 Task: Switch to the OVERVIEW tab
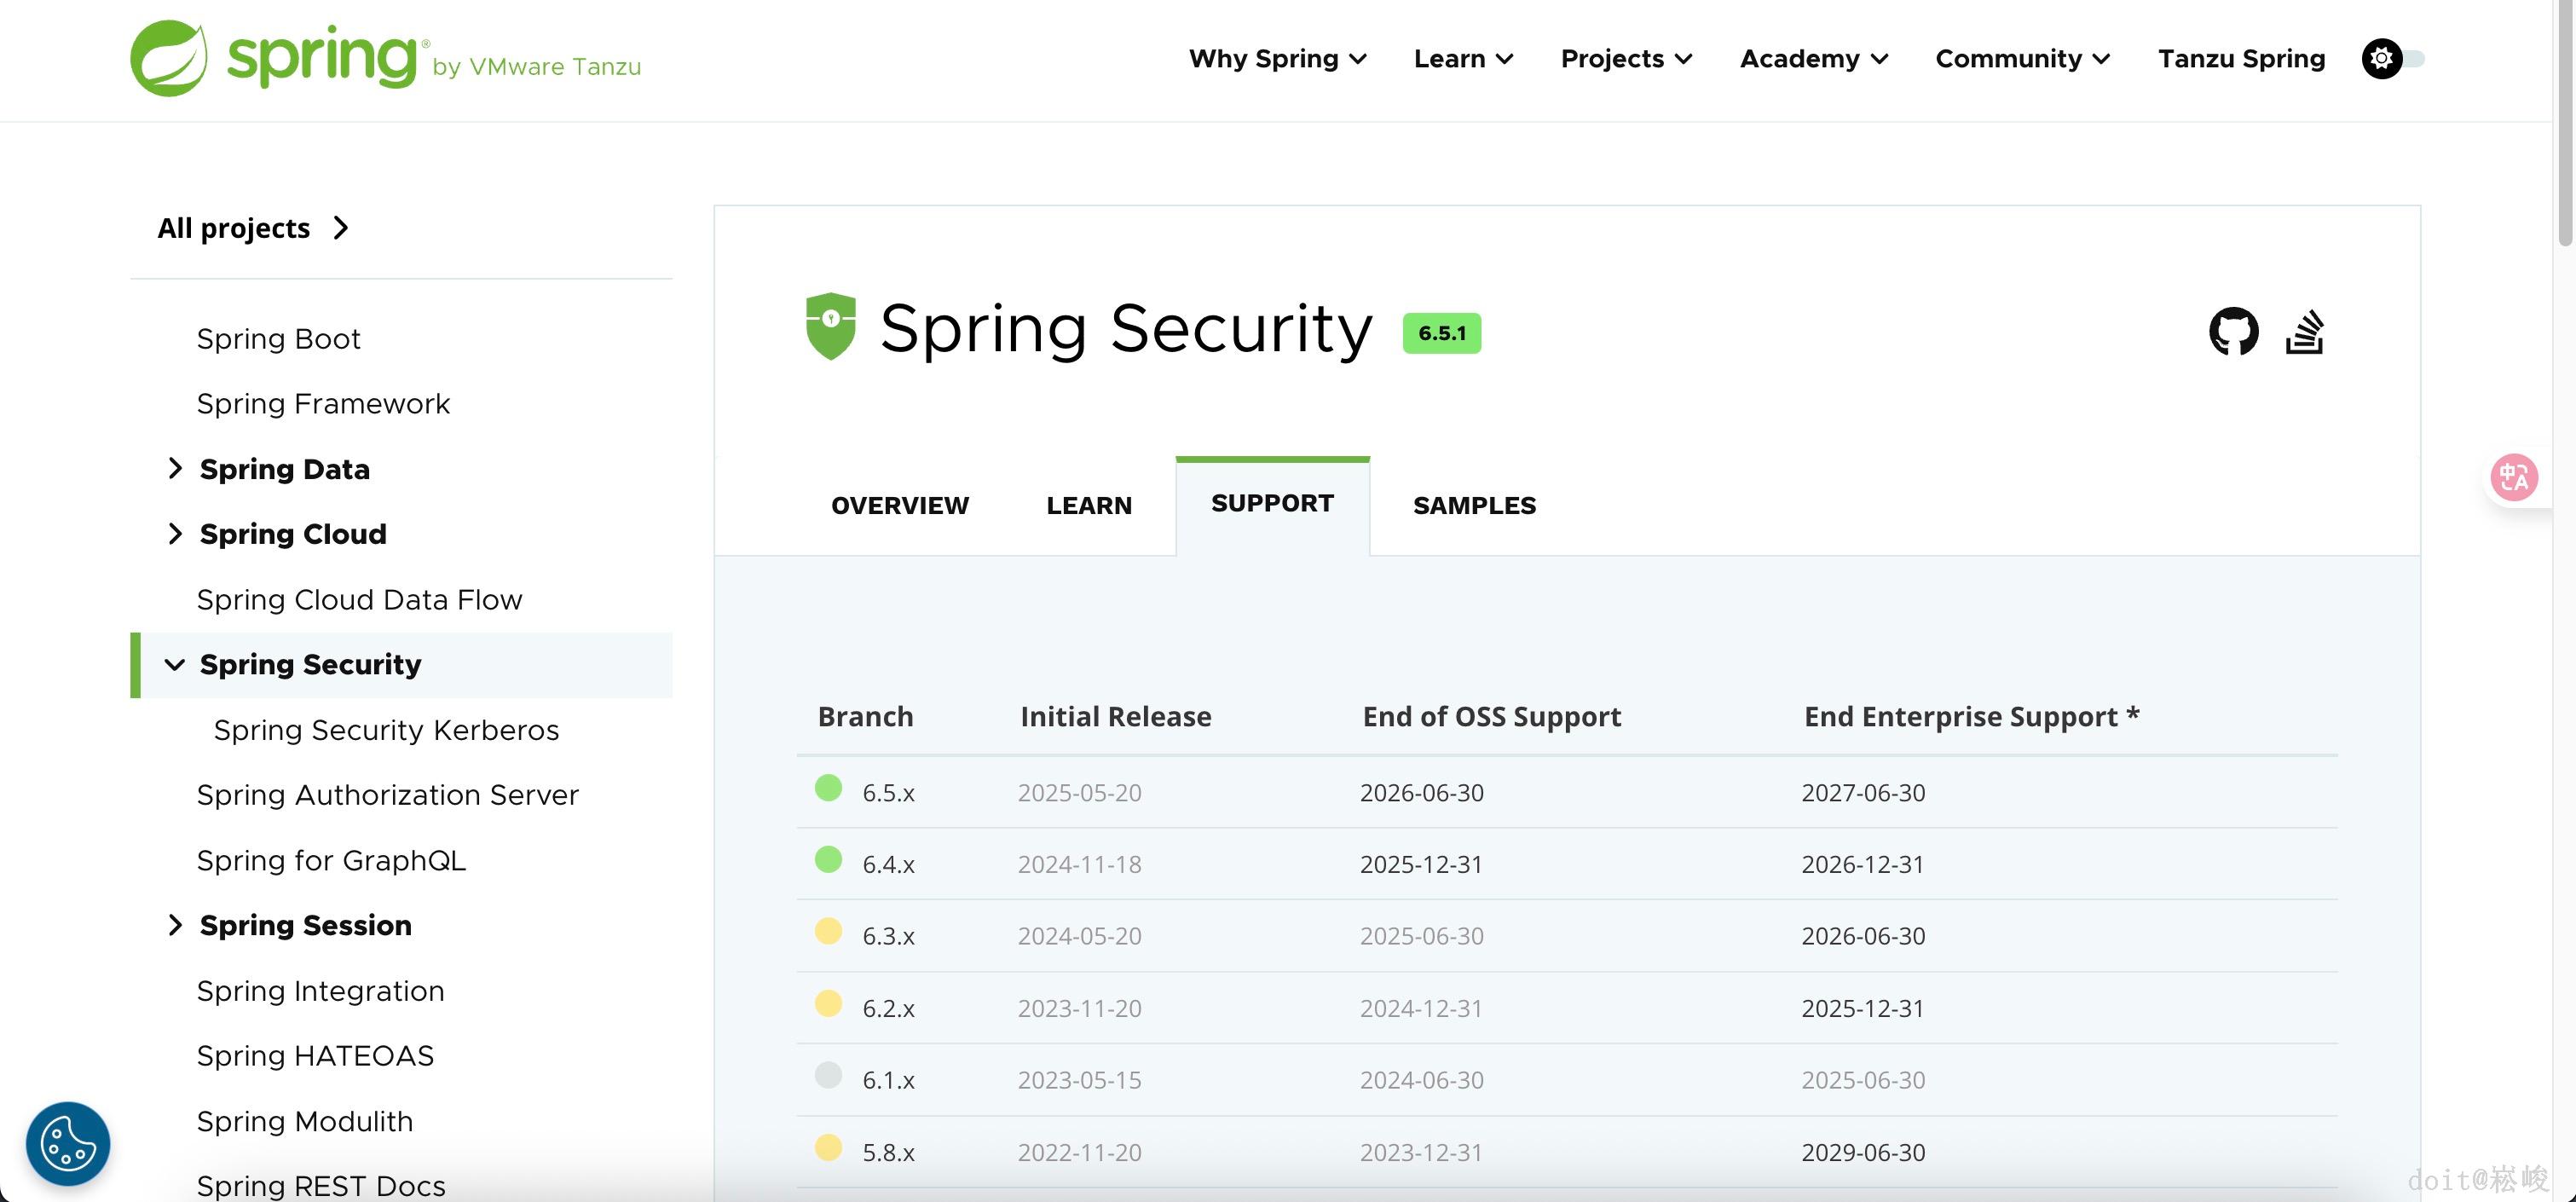pyautogui.click(x=899, y=505)
